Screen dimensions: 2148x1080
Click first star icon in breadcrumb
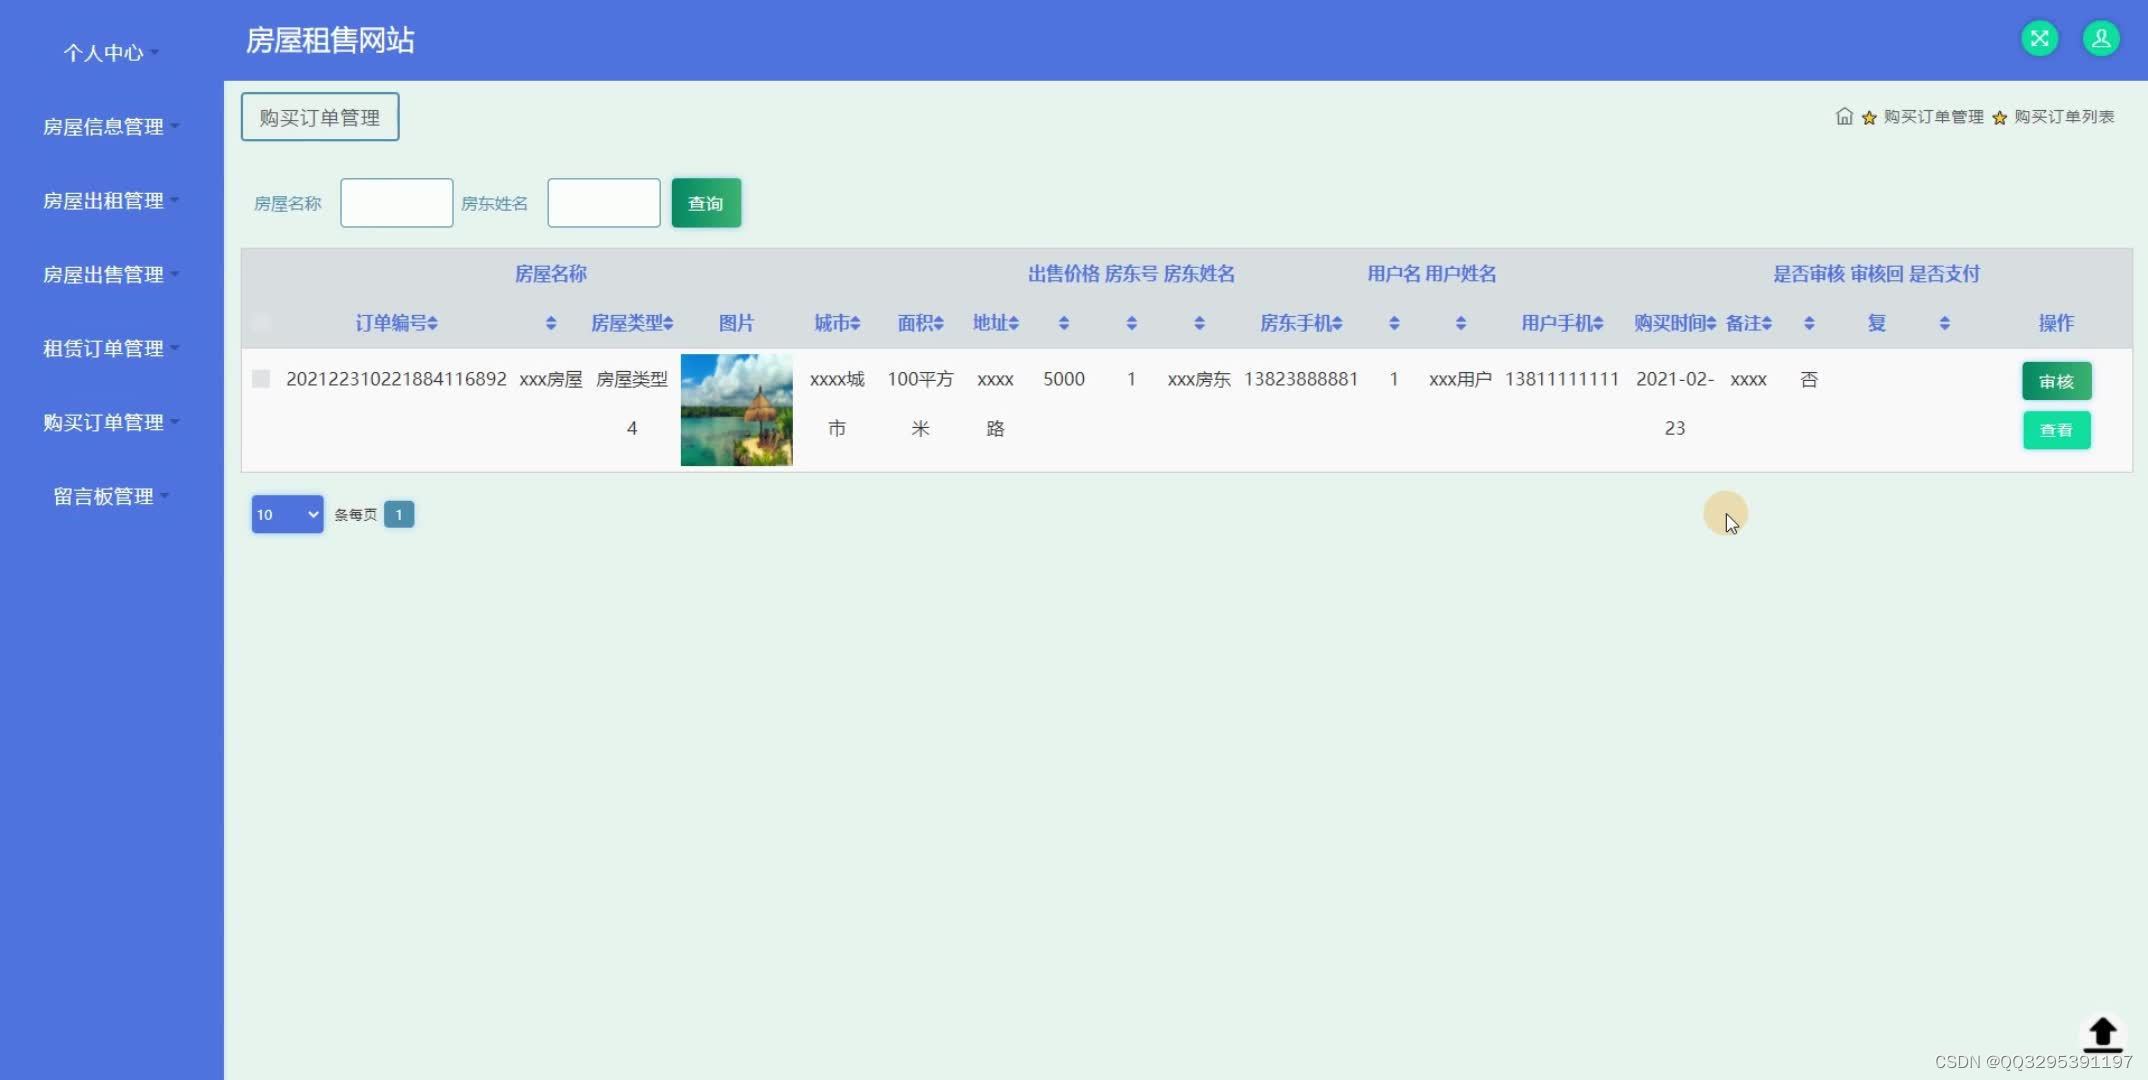pyautogui.click(x=1869, y=117)
